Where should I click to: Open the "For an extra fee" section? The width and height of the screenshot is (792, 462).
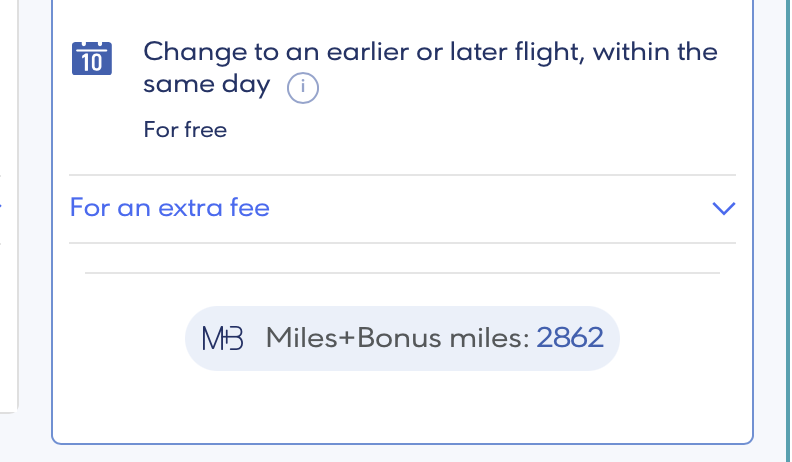pos(402,209)
